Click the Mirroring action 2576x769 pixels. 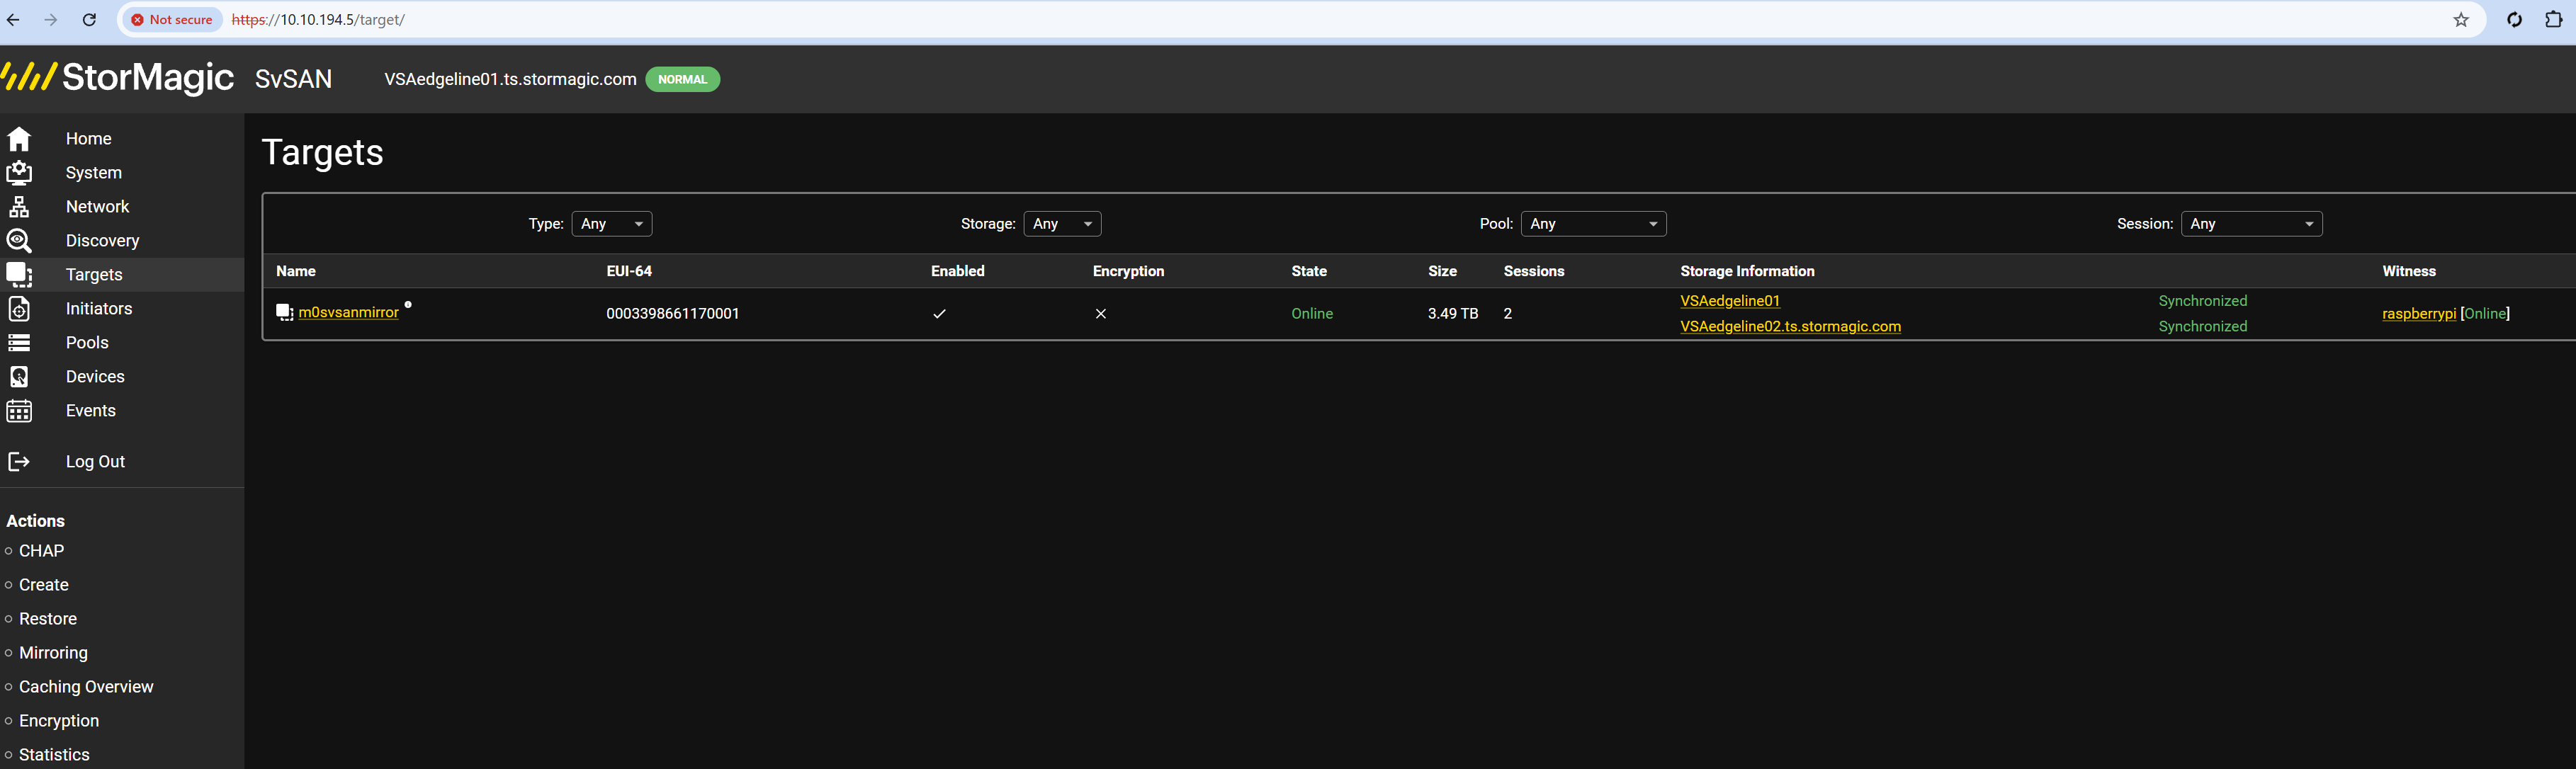click(x=53, y=653)
